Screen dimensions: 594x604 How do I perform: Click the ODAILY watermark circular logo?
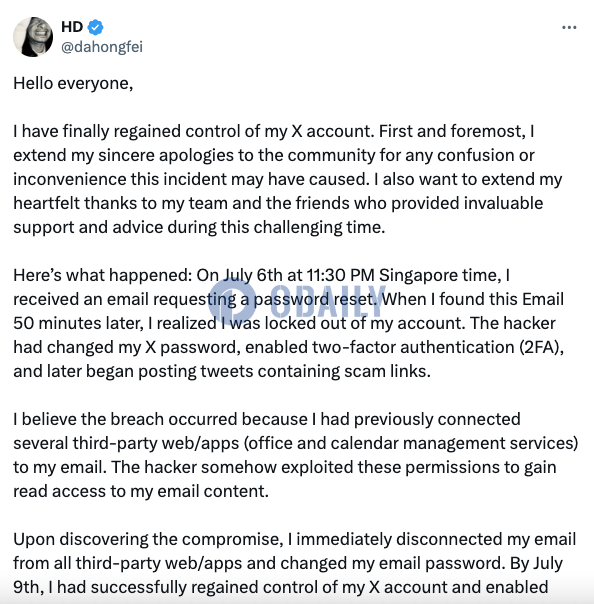232,301
